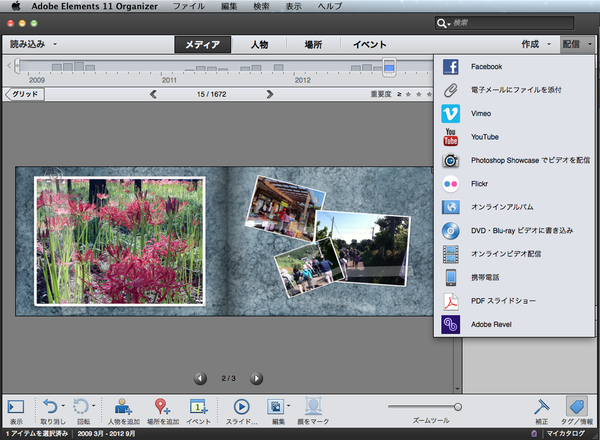The height and width of the screenshot is (440, 600).
Task: Open the 編集 editor options arrow
Action: tap(288, 406)
